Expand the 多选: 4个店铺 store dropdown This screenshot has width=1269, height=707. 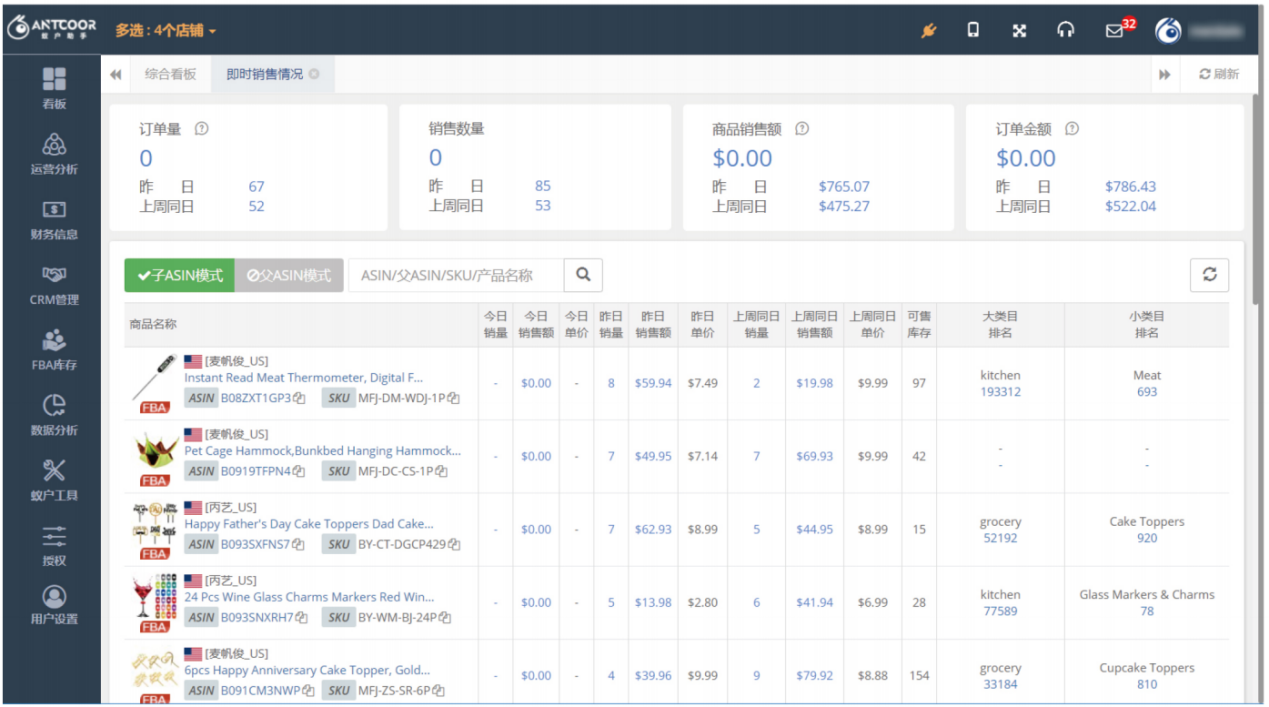(165, 30)
